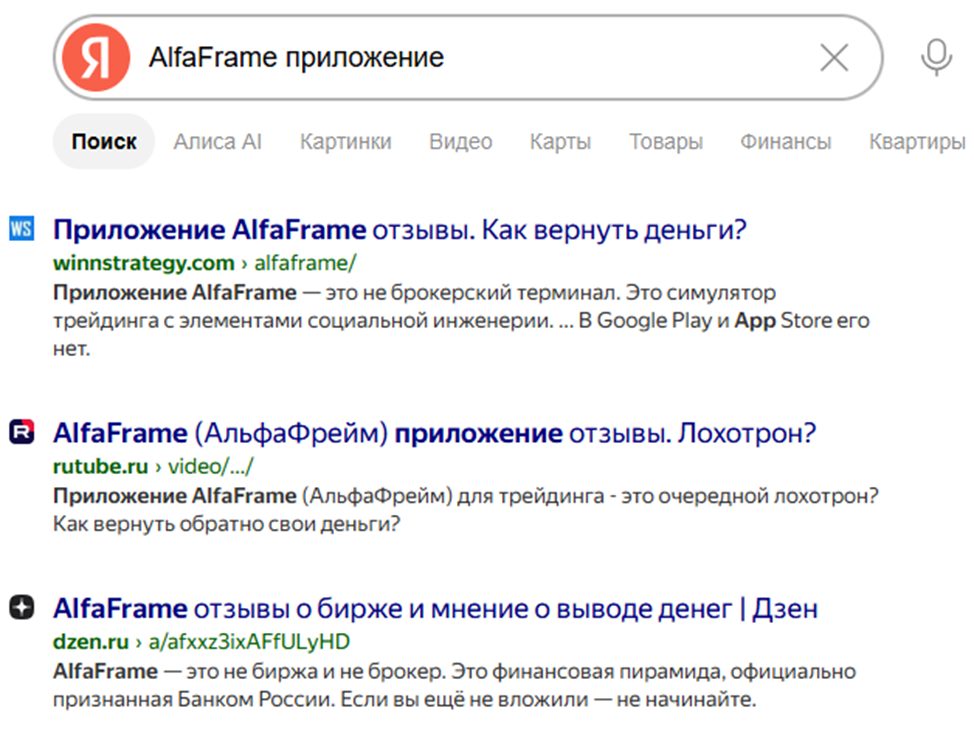Open the 'video/.../' path link under rutube
The height and width of the screenshot is (739, 974).
211,466
